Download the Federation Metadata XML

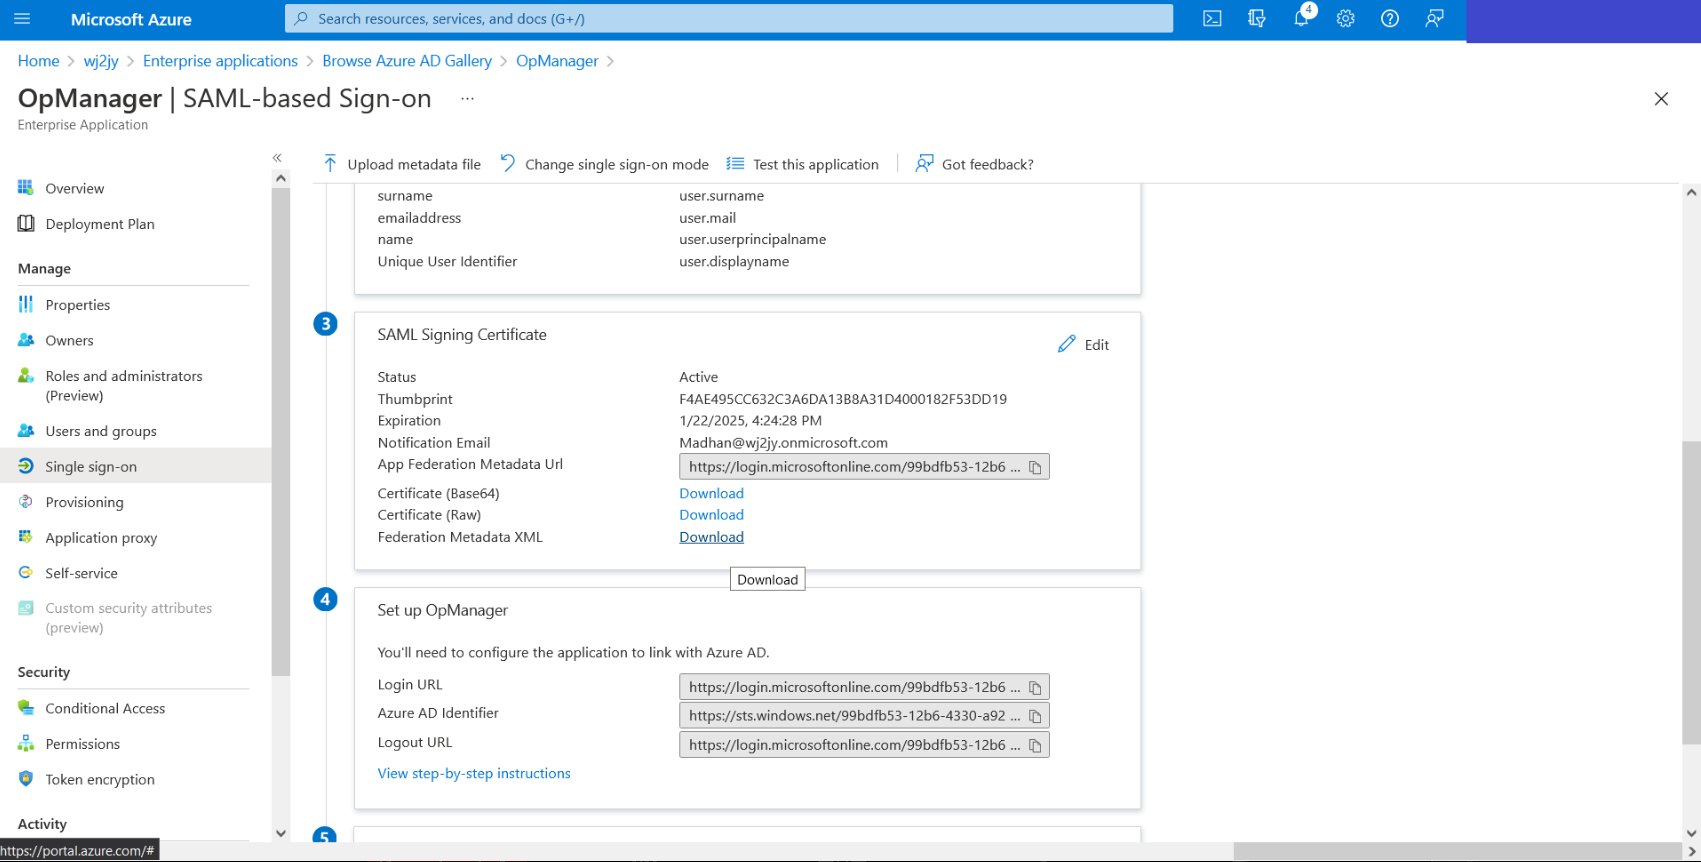(x=711, y=537)
